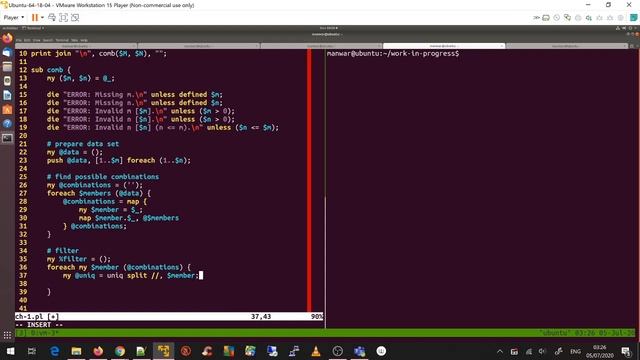Pause the virtual machine
The height and width of the screenshot is (360, 640).
(35, 18)
